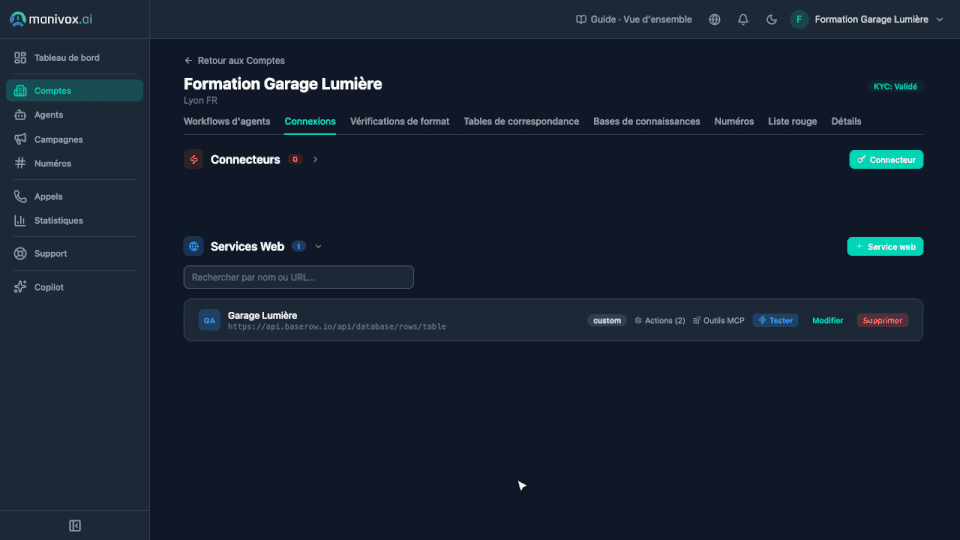The height and width of the screenshot is (540, 960).
Task: Open Numéros tab
Action: click(734, 121)
